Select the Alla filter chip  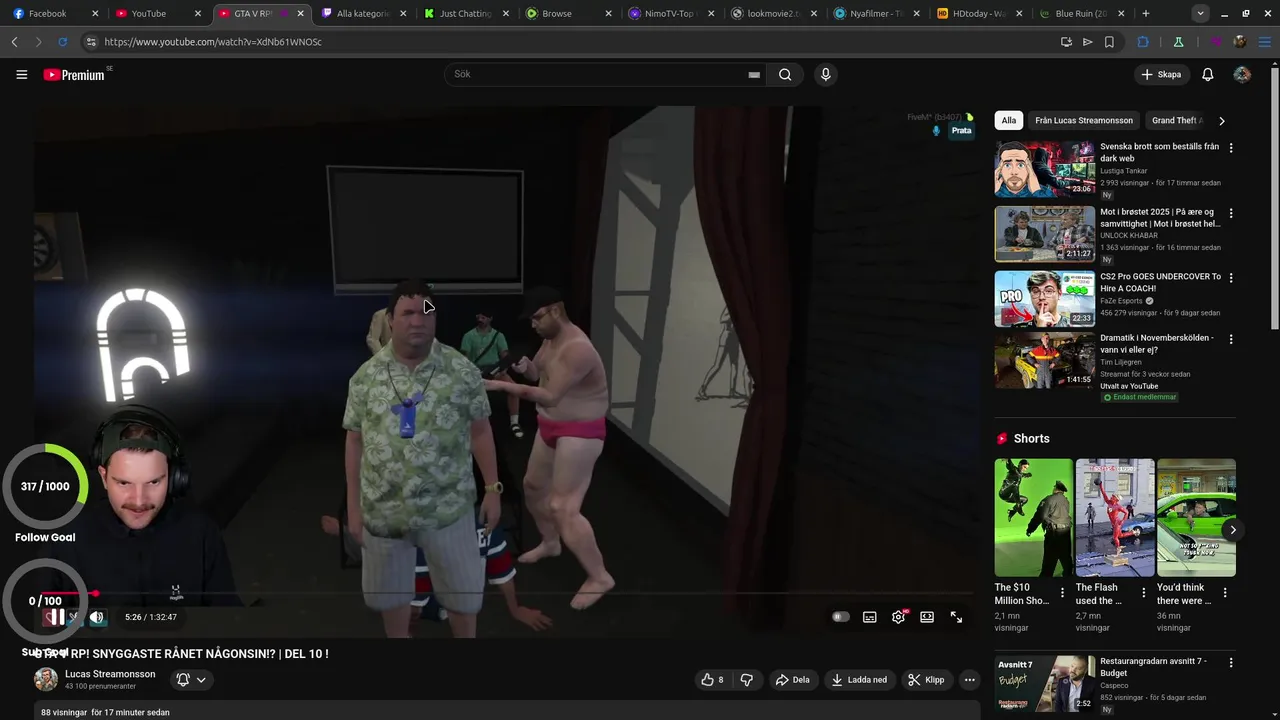click(x=1009, y=120)
